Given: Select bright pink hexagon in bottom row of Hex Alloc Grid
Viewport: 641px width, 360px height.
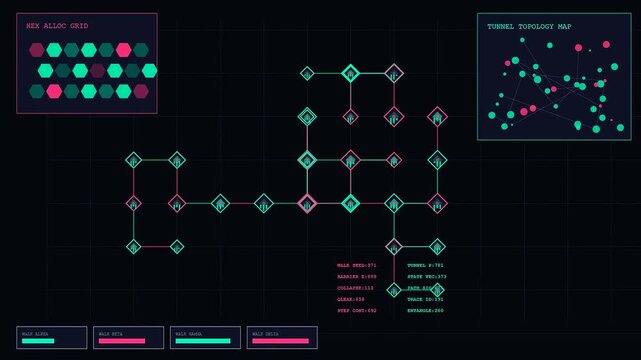Looking at the screenshot, I should 54,91.
